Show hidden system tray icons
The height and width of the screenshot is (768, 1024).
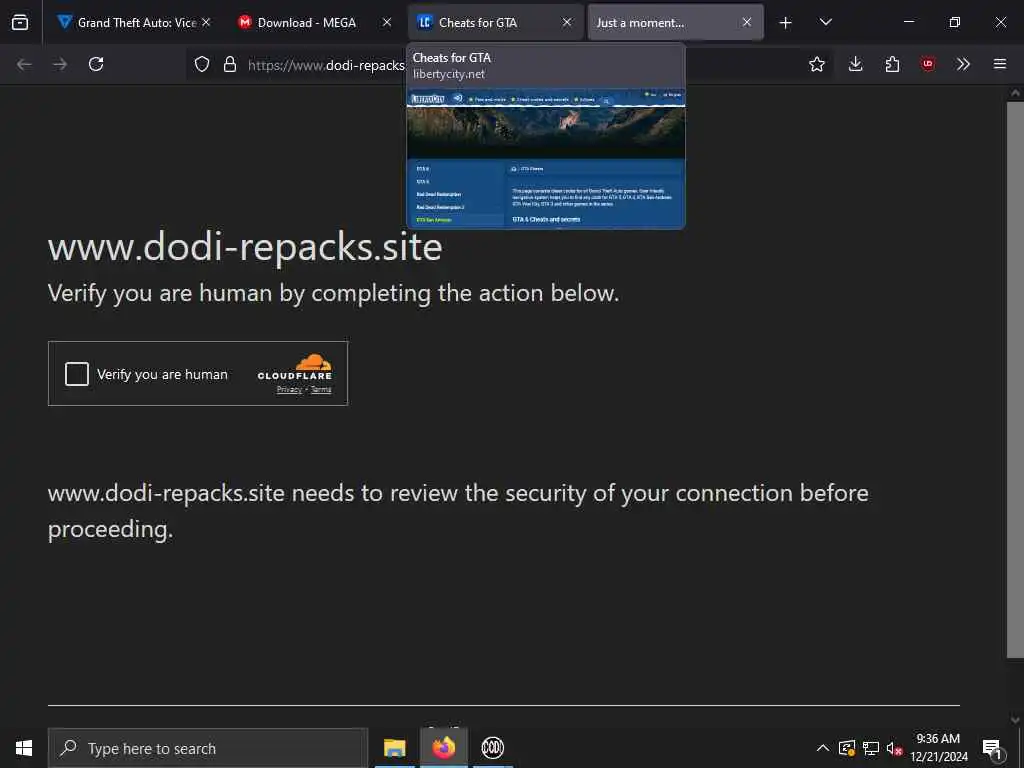point(823,748)
